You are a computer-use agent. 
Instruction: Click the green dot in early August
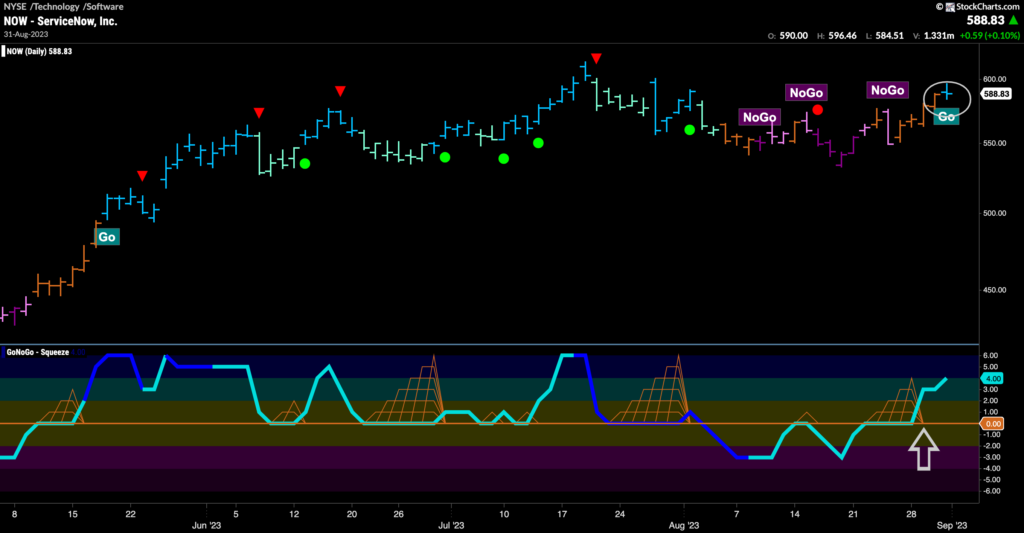tap(689, 130)
